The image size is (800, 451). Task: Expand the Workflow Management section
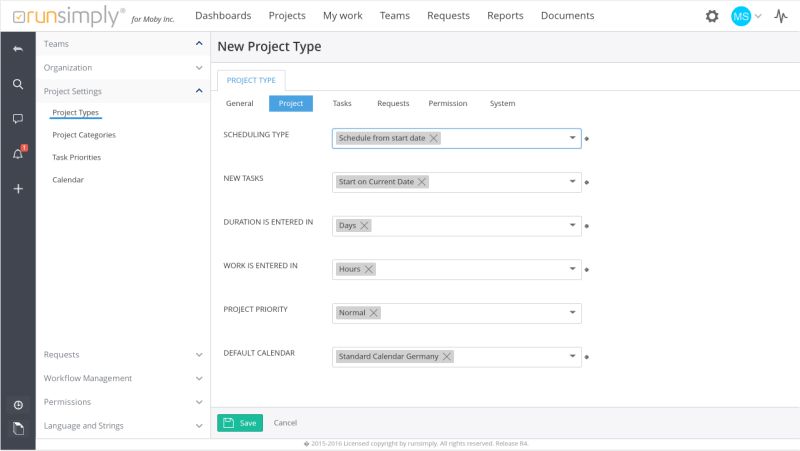(199, 379)
